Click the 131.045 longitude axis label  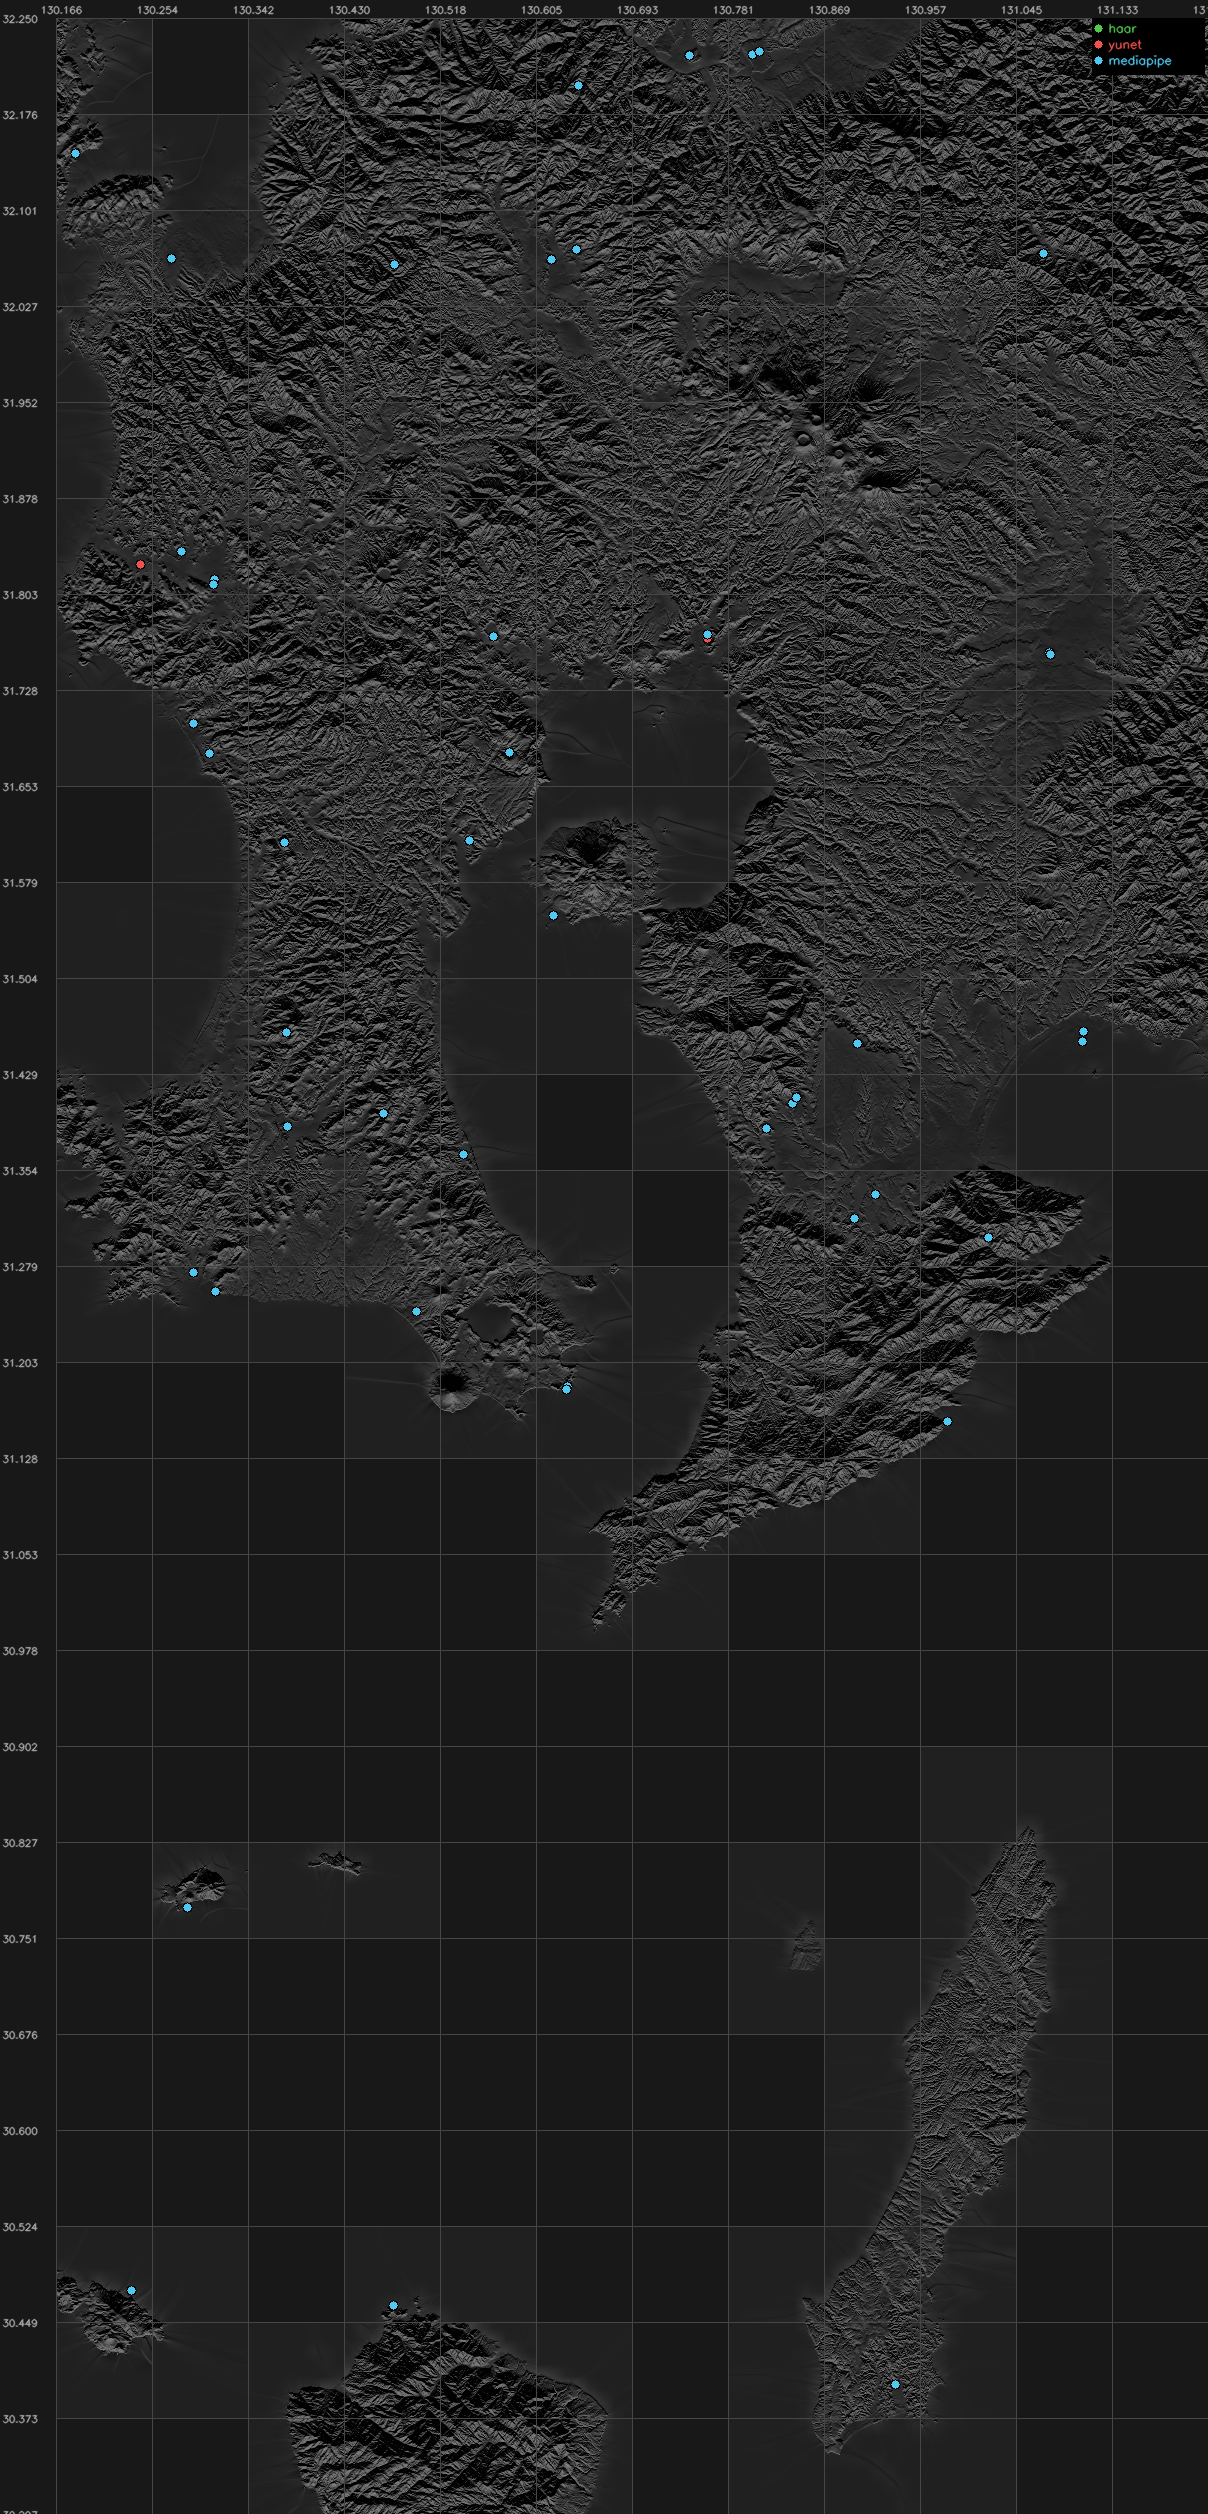tap(1021, 10)
